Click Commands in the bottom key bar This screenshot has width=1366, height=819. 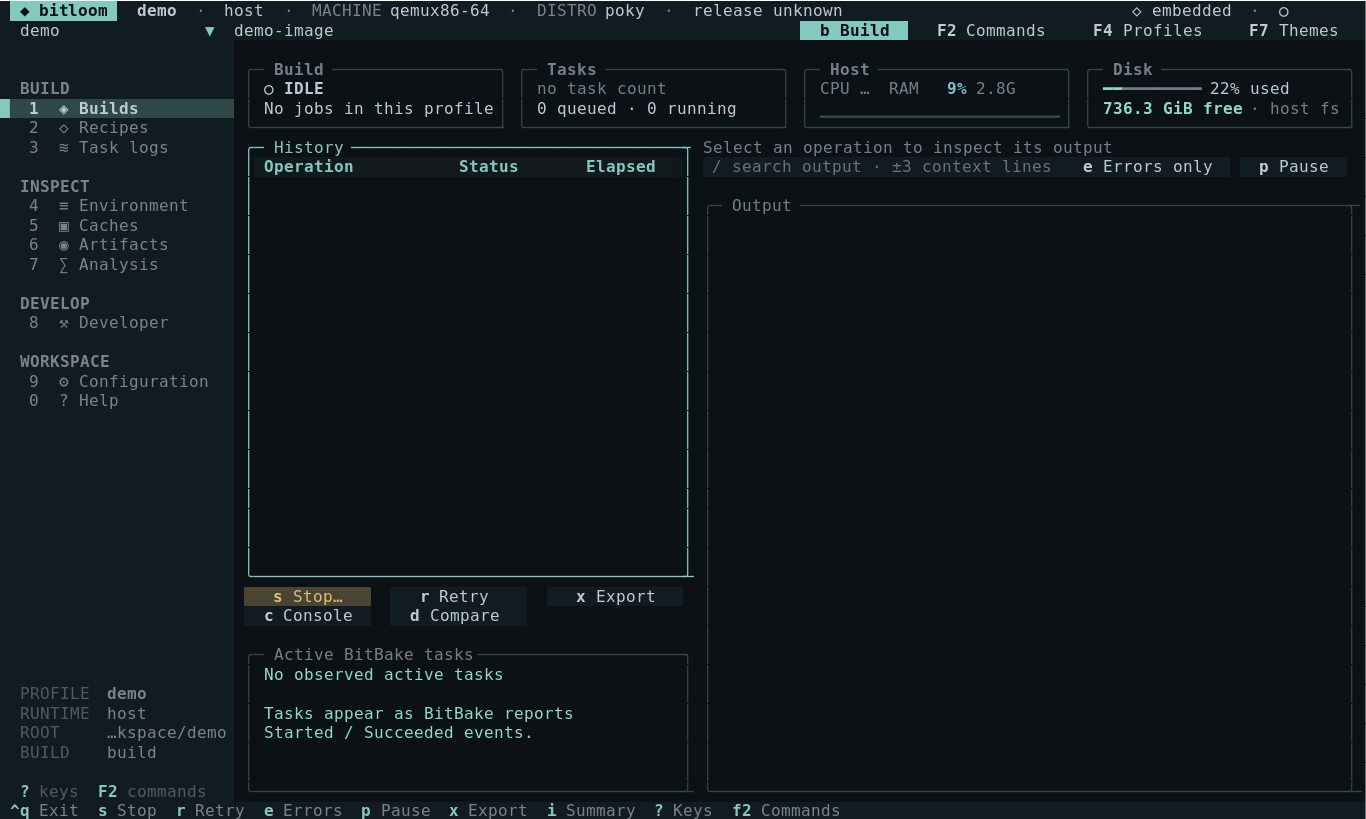click(x=786, y=810)
